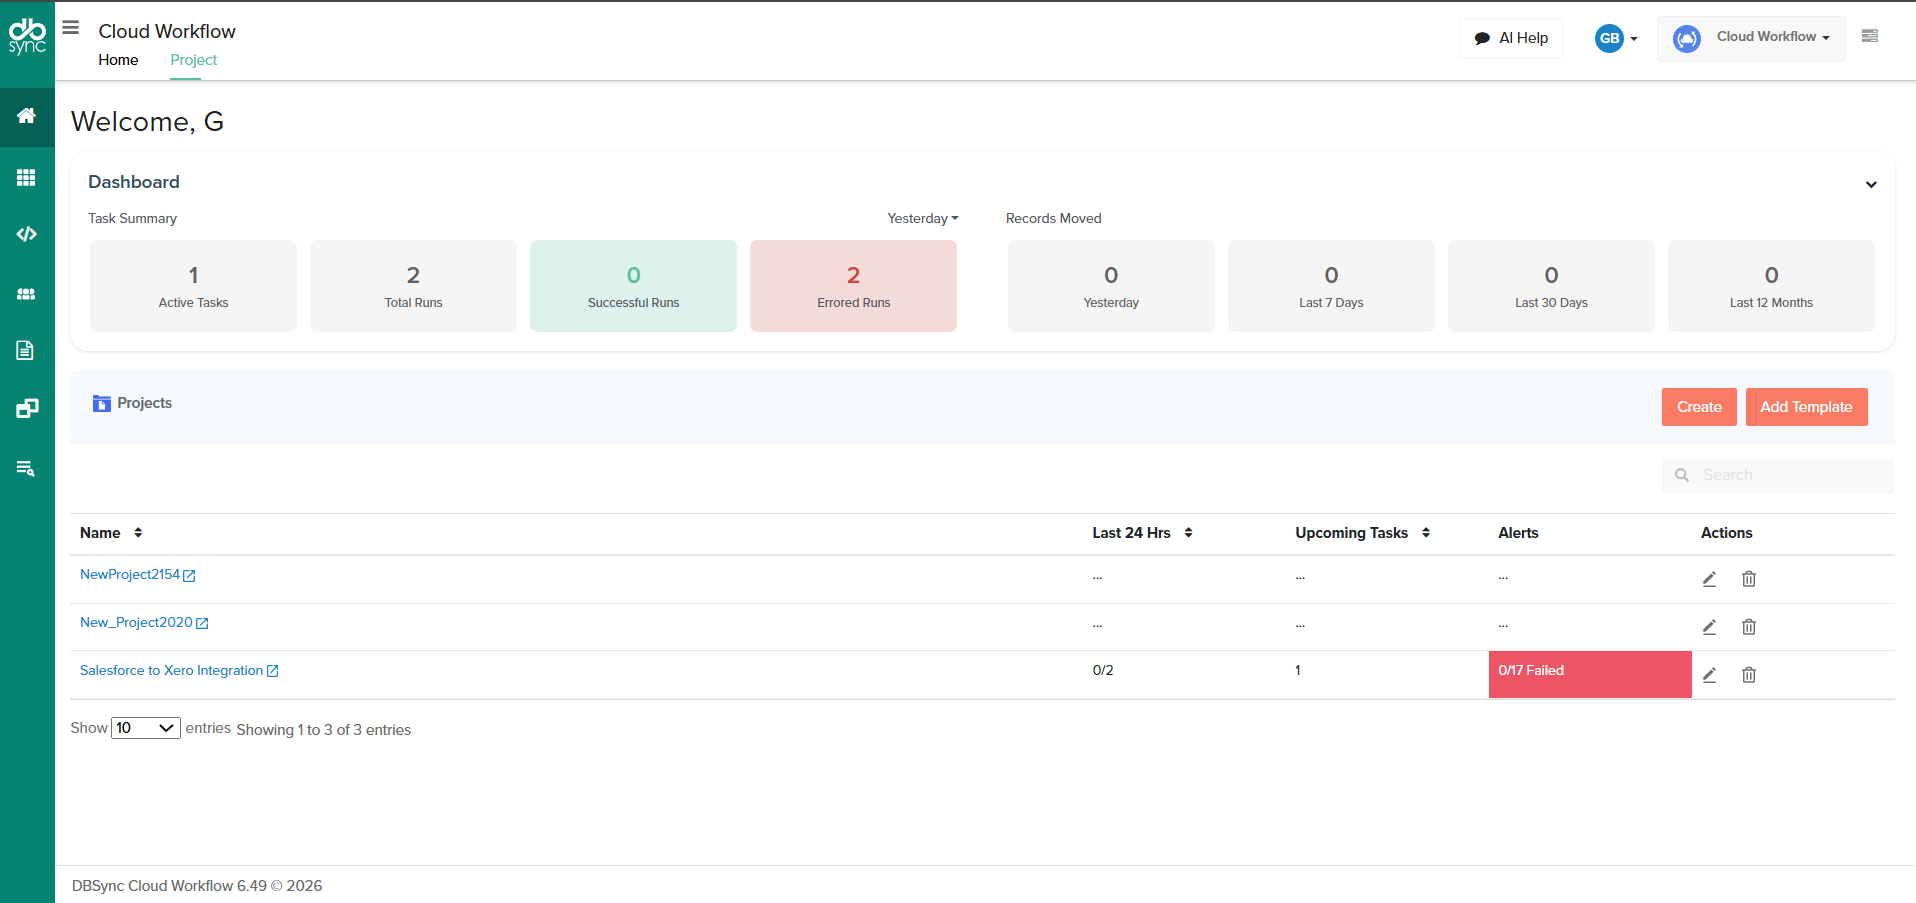Click the search list icon in the sidebar

click(x=27, y=468)
